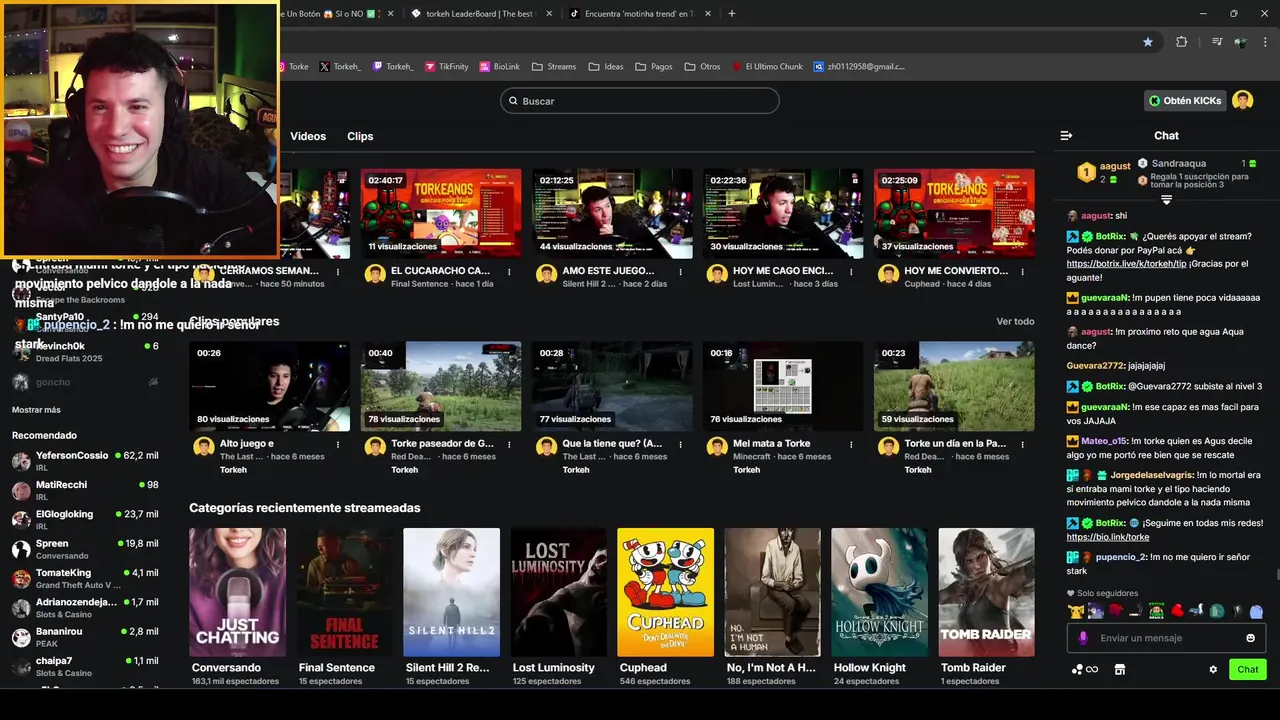
Task: Open the Pagos bookmarks folder
Action: coord(653,67)
